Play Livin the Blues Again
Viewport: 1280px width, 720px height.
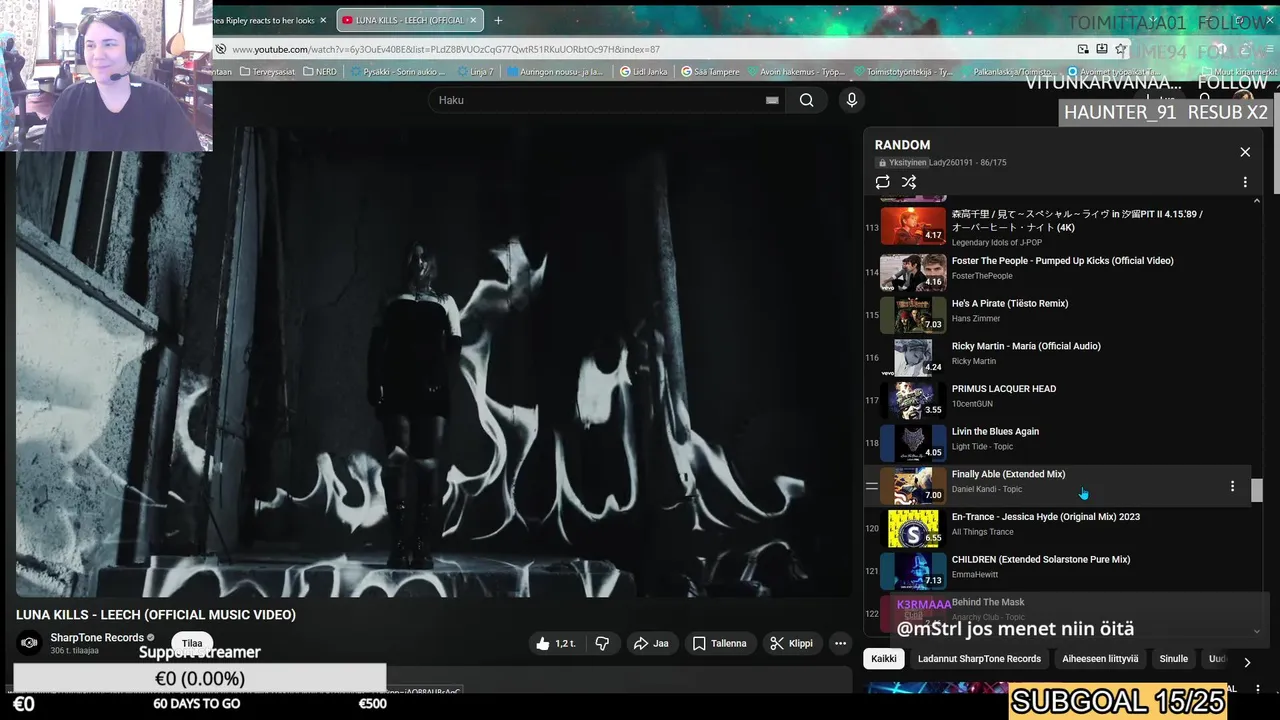click(x=995, y=432)
